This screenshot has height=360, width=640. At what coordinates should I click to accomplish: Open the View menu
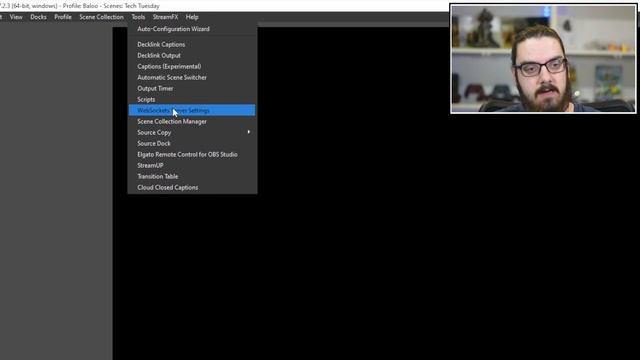16,17
